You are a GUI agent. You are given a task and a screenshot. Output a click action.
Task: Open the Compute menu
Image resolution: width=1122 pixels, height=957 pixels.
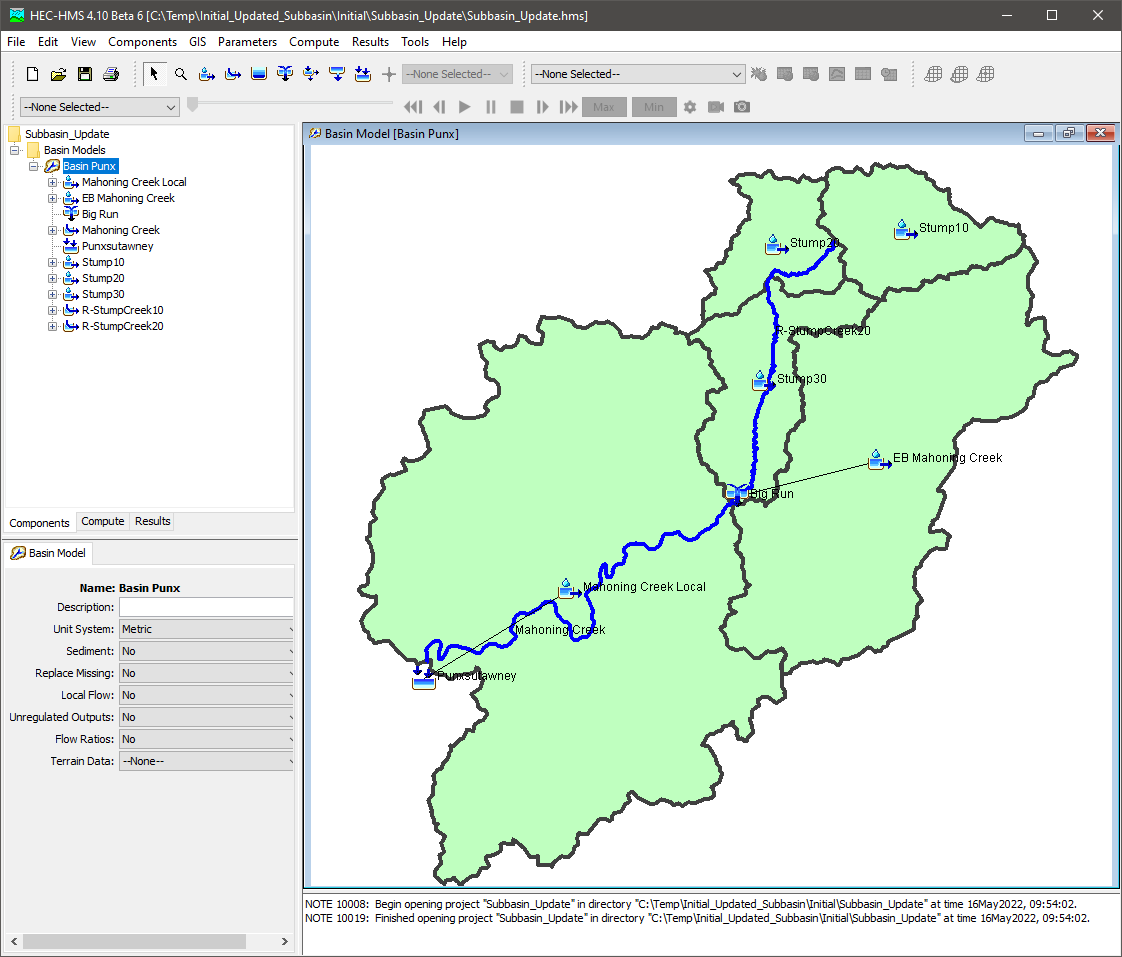[314, 42]
